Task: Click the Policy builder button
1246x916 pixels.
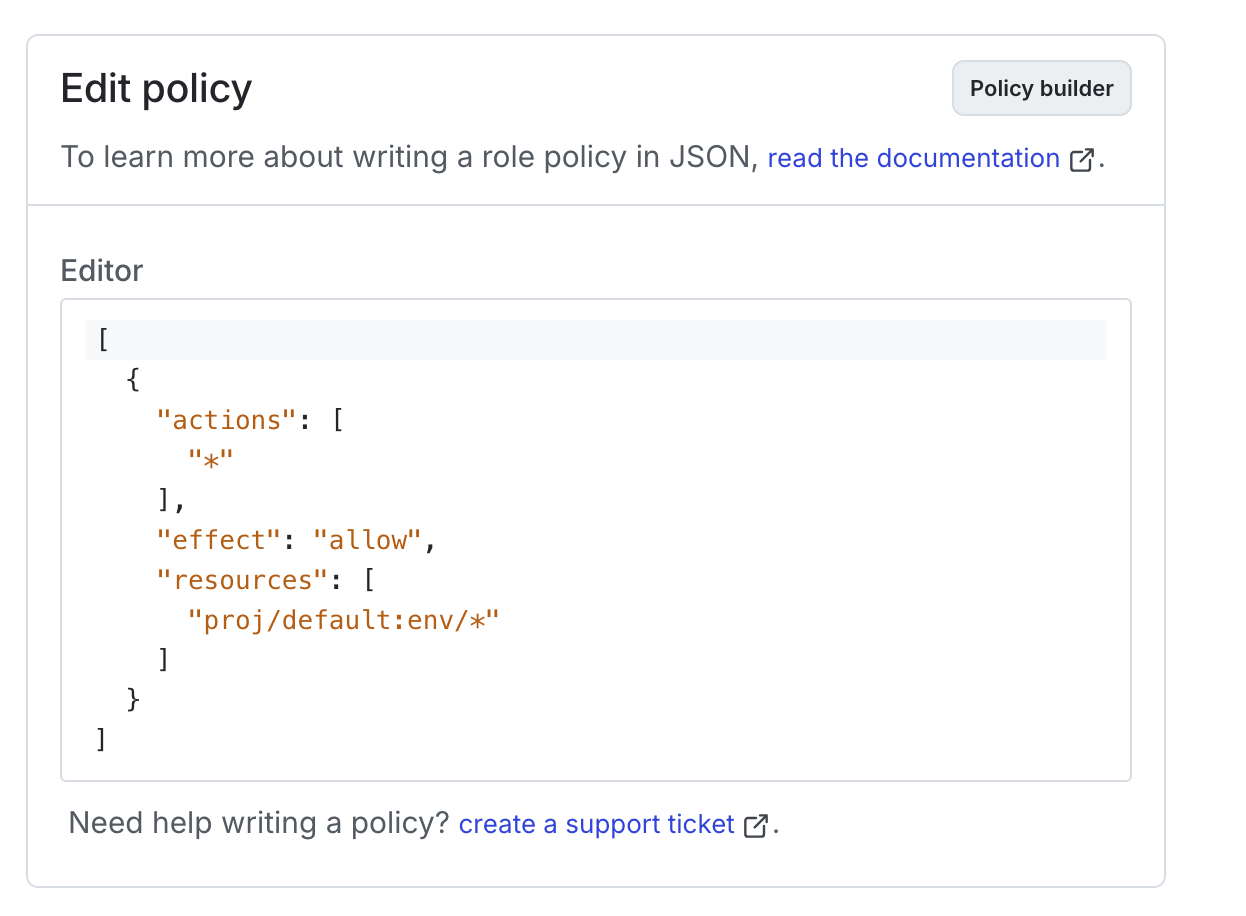Action: pyautogui.click(x=1041, y=88)
